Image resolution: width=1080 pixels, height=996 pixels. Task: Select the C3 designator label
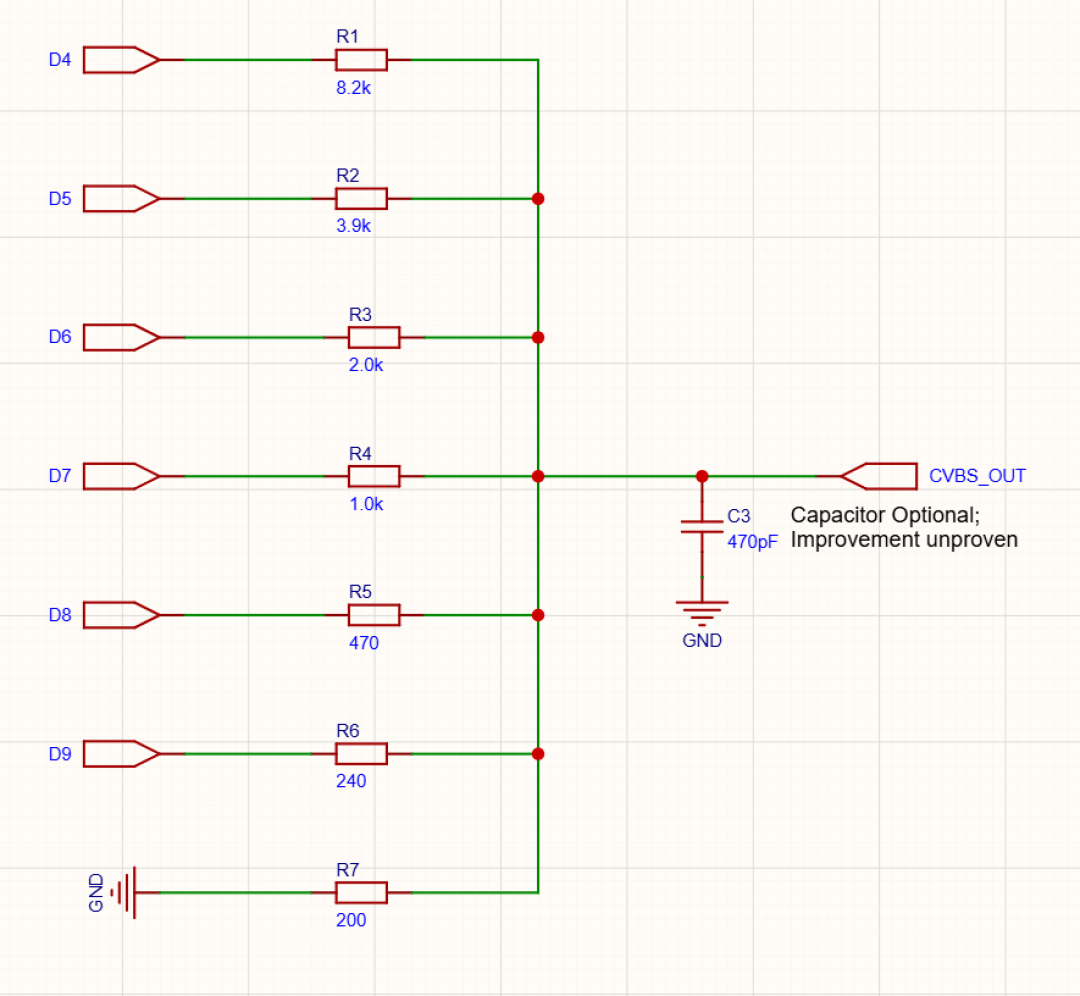pyautogui.click(x=739, y=516)
